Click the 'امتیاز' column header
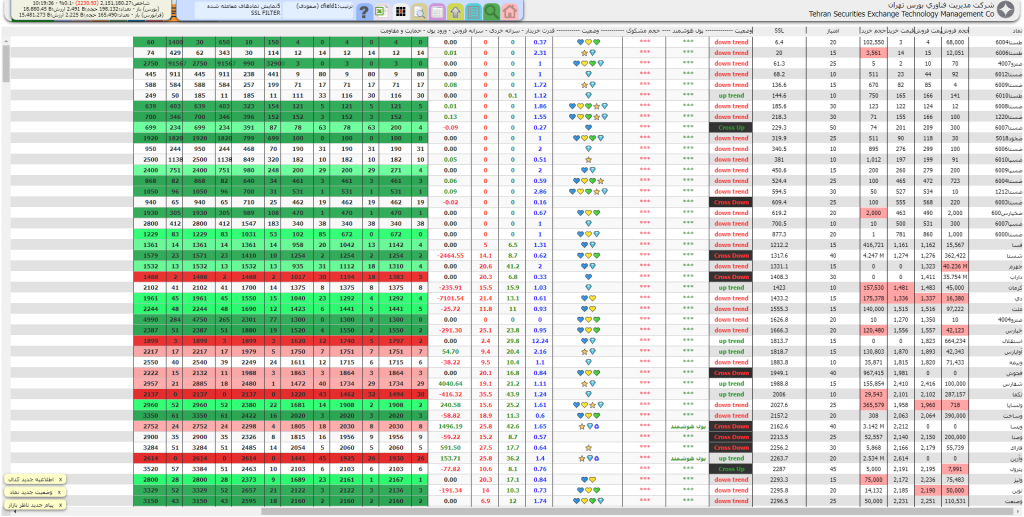The width and height of the screenshot is (1024, 517). pyautogui.click(x=832, y=32)
